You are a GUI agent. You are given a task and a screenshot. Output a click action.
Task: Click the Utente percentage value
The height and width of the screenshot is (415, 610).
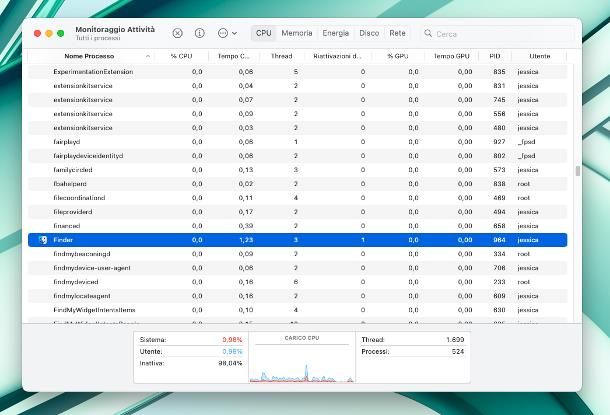232,352
